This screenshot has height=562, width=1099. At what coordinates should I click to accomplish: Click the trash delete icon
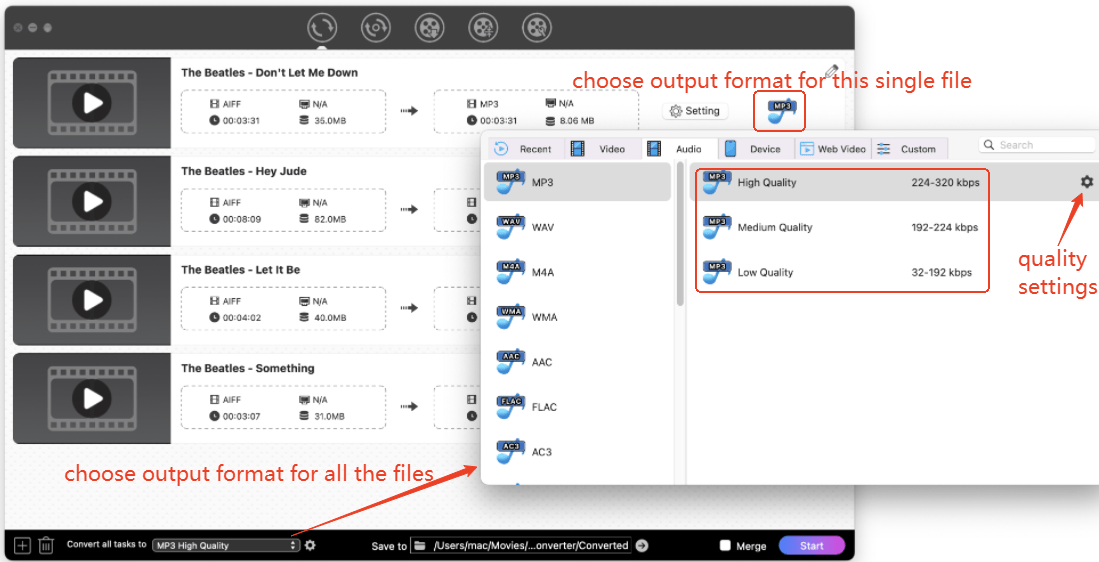(x=46, y=545)
